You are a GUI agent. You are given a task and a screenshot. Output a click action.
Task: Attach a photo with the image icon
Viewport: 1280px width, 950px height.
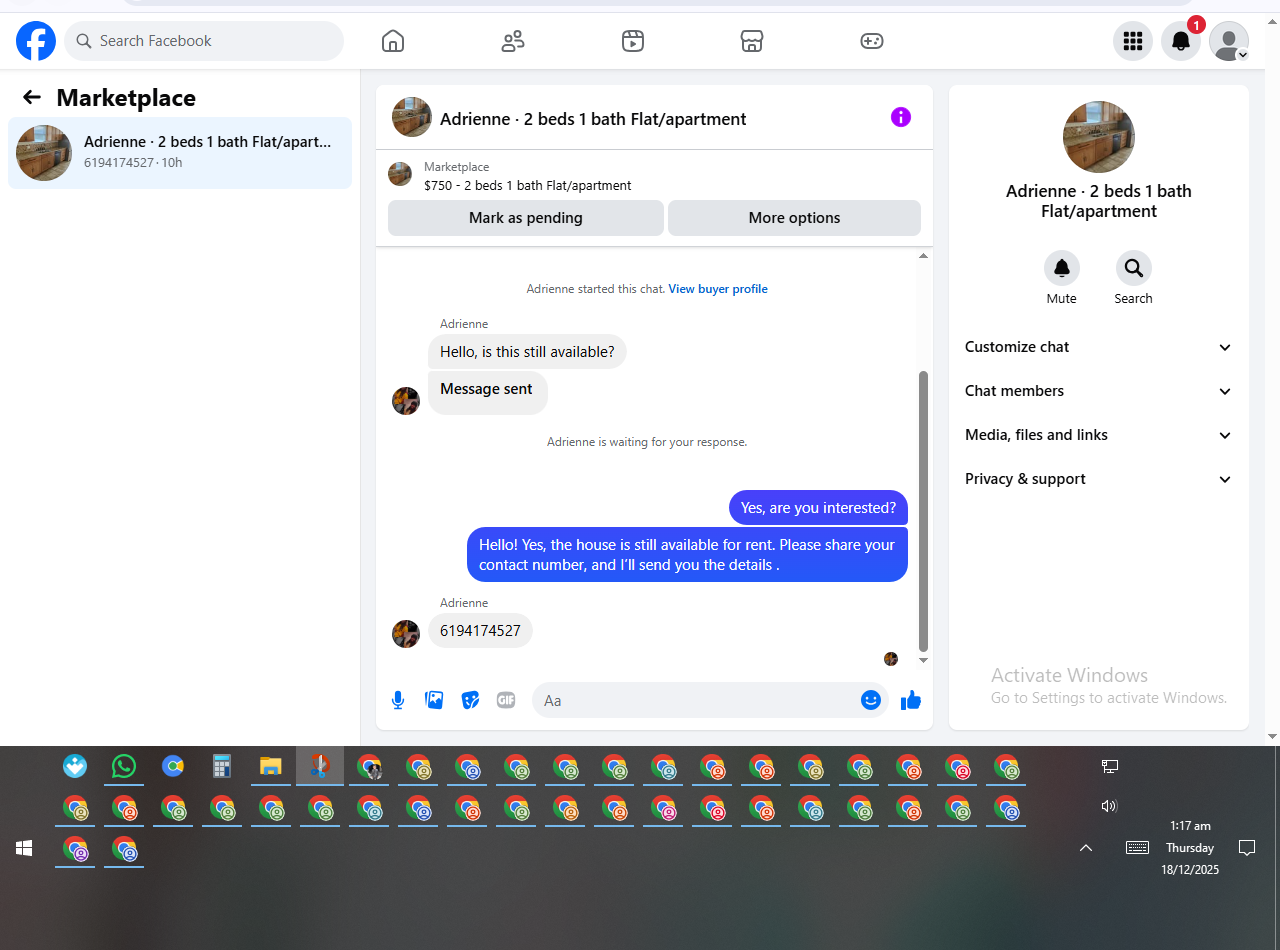pyautogui.click(x=434, y=700)
